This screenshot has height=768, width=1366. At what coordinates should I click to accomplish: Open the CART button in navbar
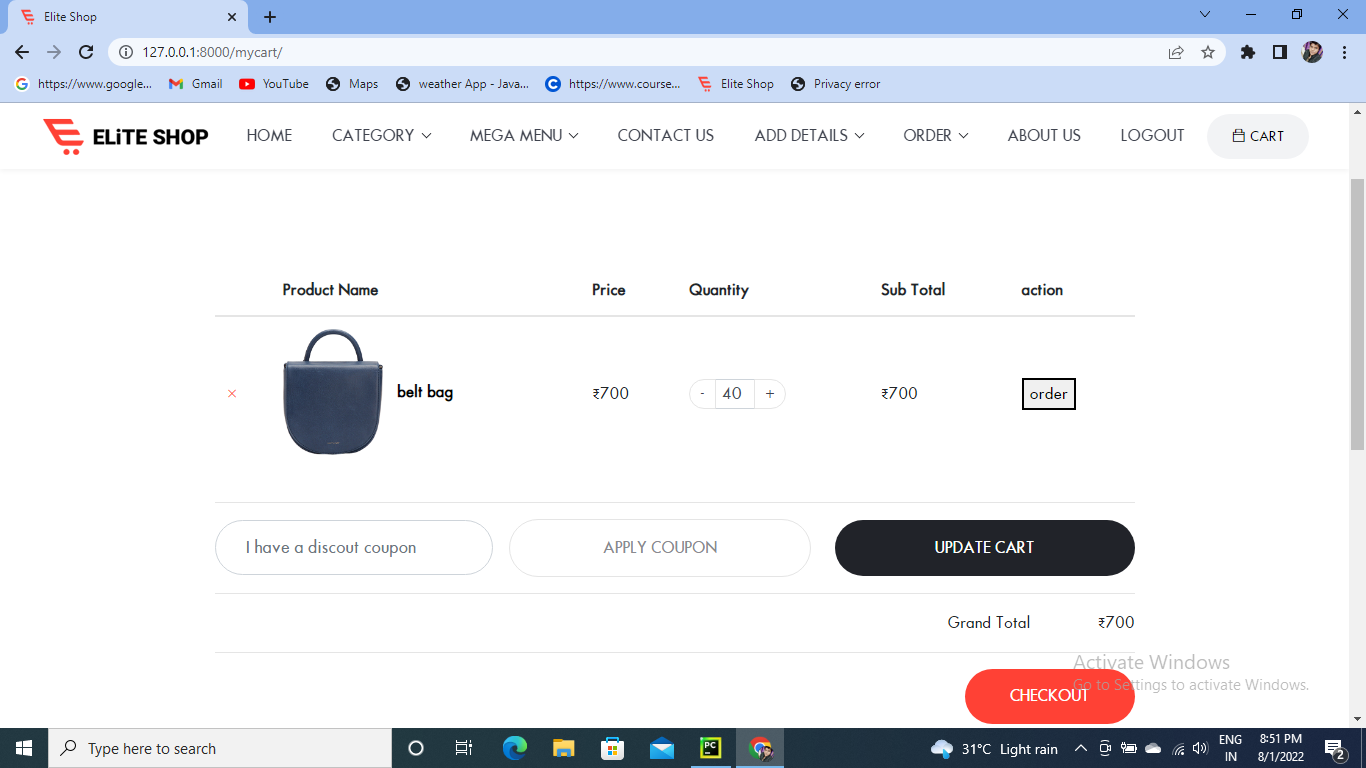click(x=1257, y=136)
